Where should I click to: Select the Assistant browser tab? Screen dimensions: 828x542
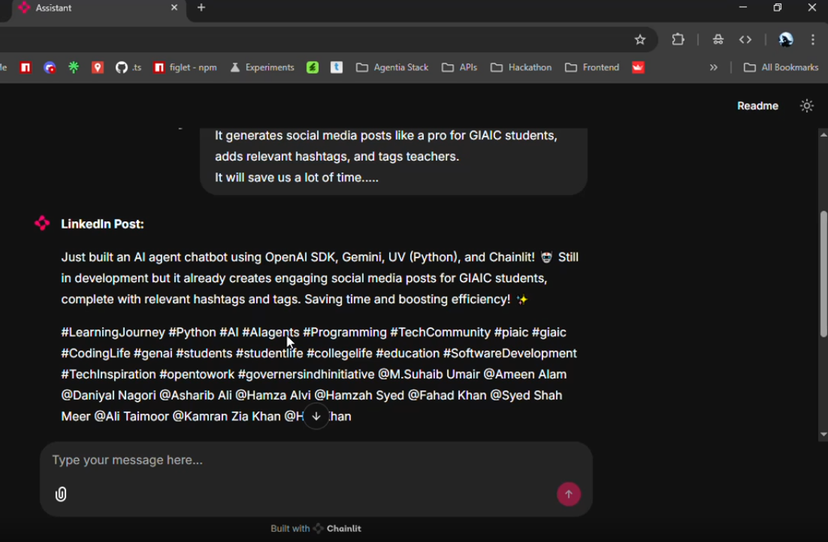pos(99,8)
